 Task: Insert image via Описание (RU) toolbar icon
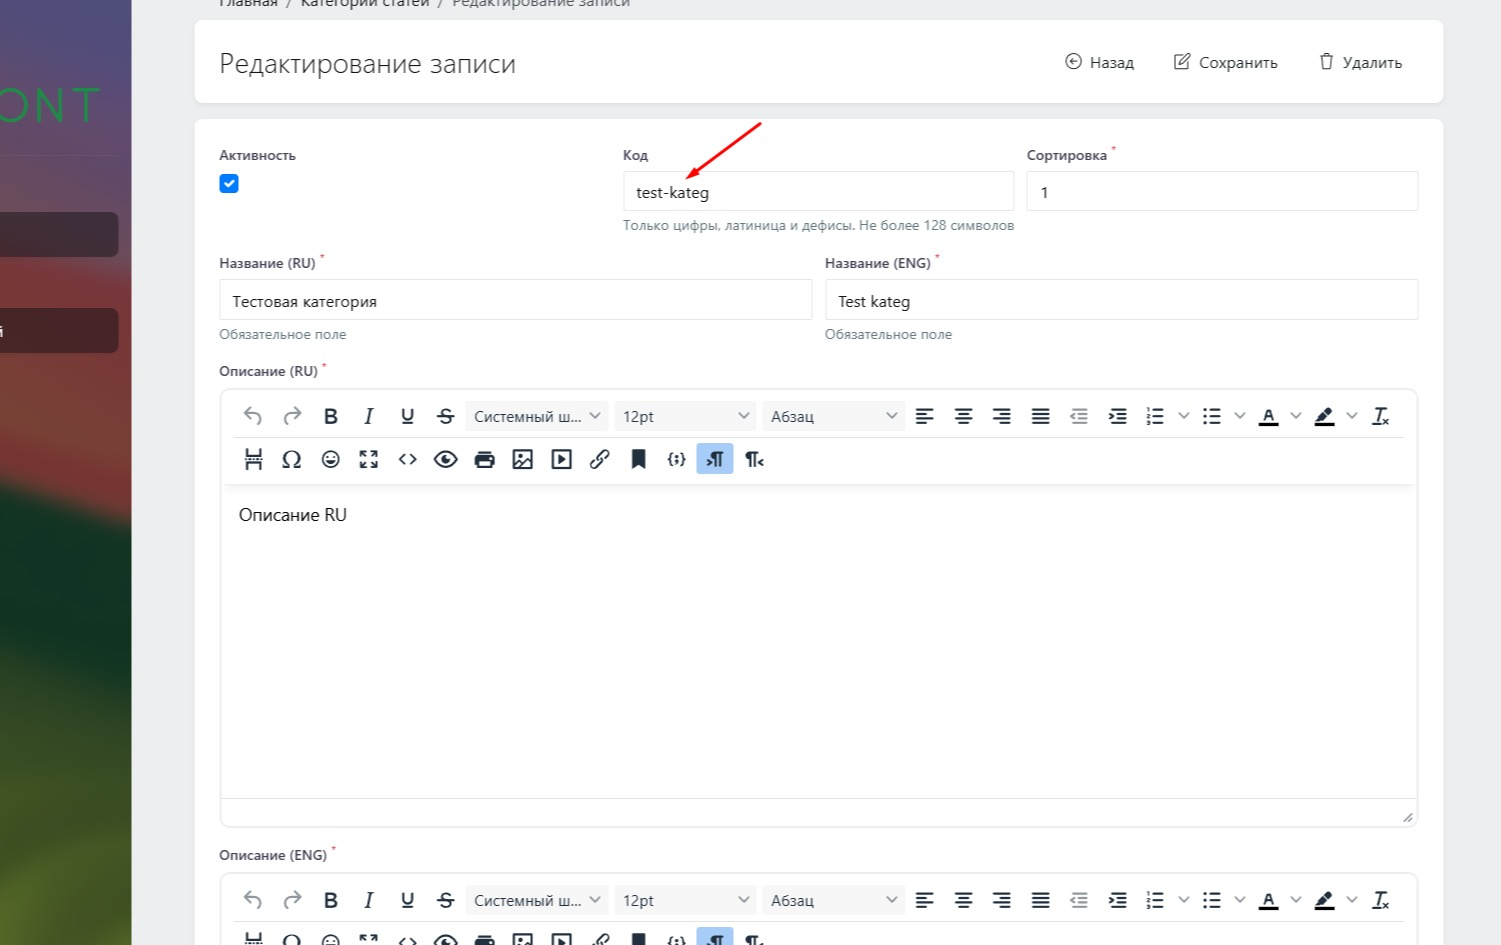(522, 460)
